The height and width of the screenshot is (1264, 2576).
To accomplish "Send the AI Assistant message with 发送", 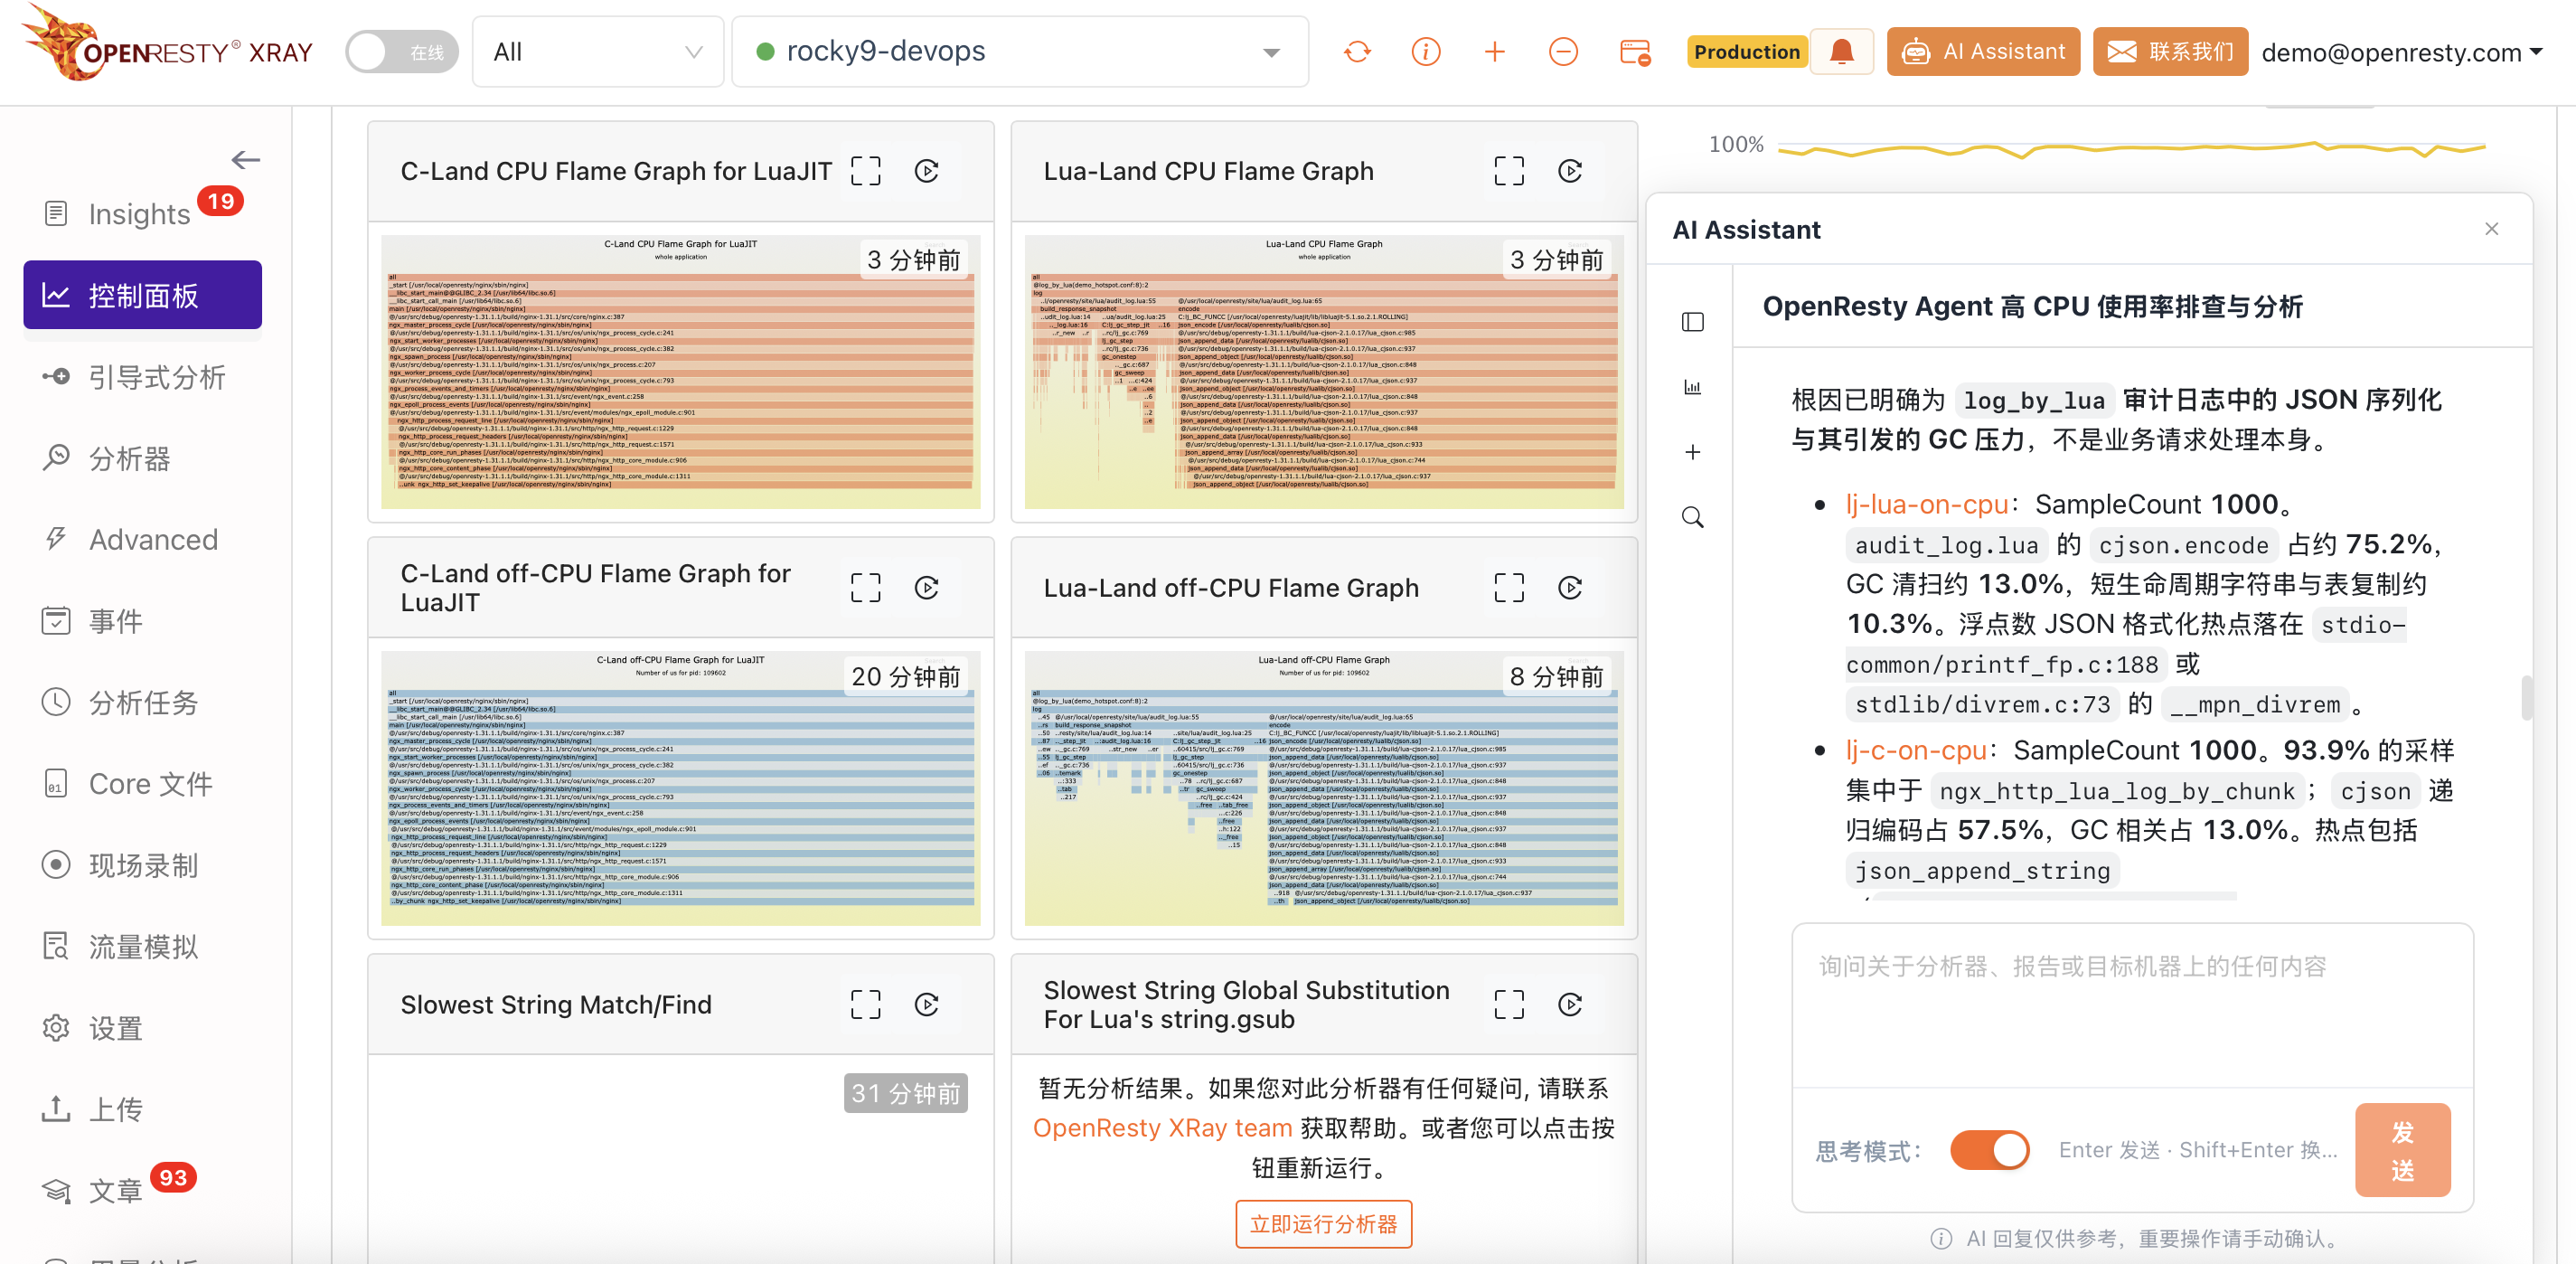I will (x=2402, y=1150).
